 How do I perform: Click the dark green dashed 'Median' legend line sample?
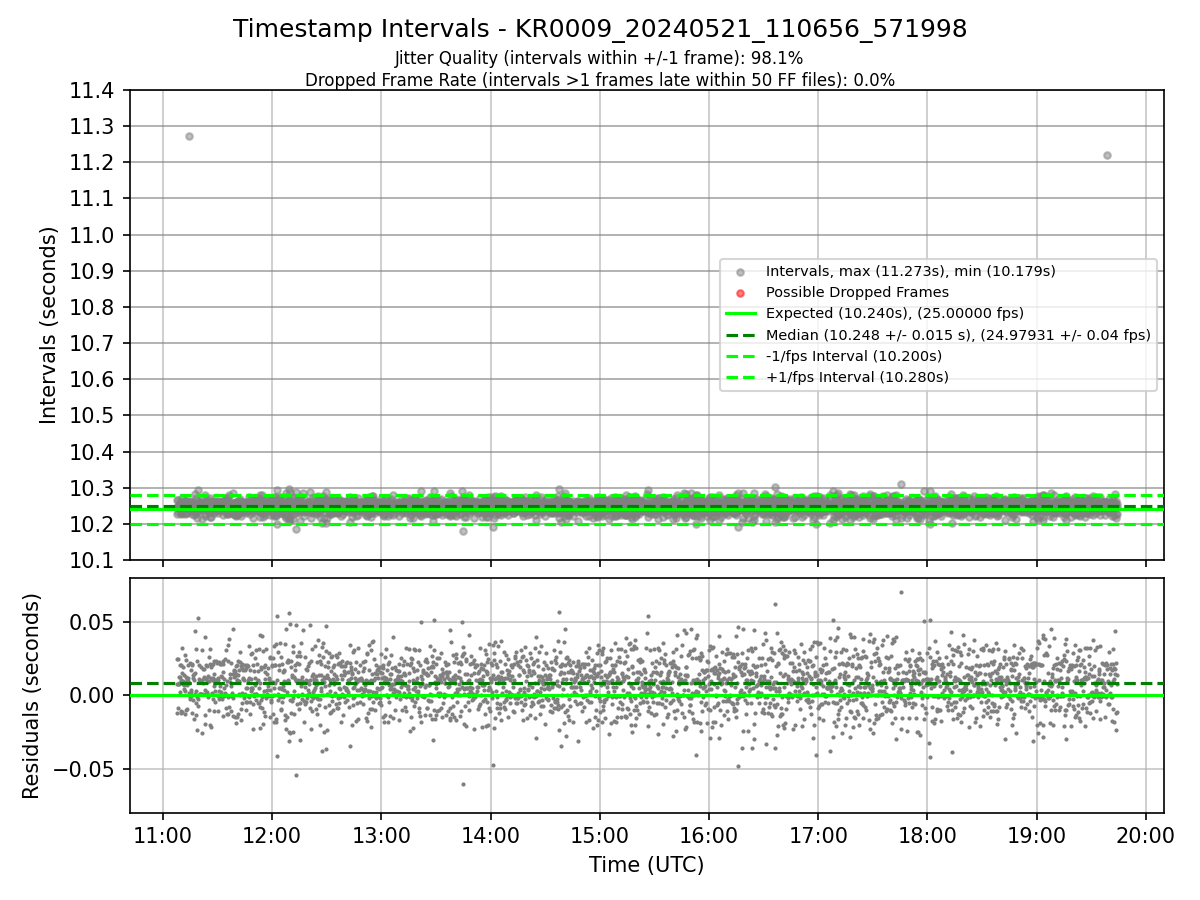point(740,335)
